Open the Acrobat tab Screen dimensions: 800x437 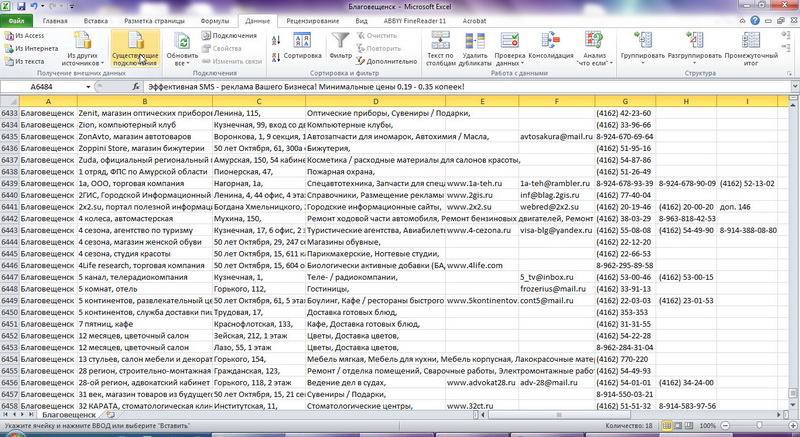pos(474,21)
